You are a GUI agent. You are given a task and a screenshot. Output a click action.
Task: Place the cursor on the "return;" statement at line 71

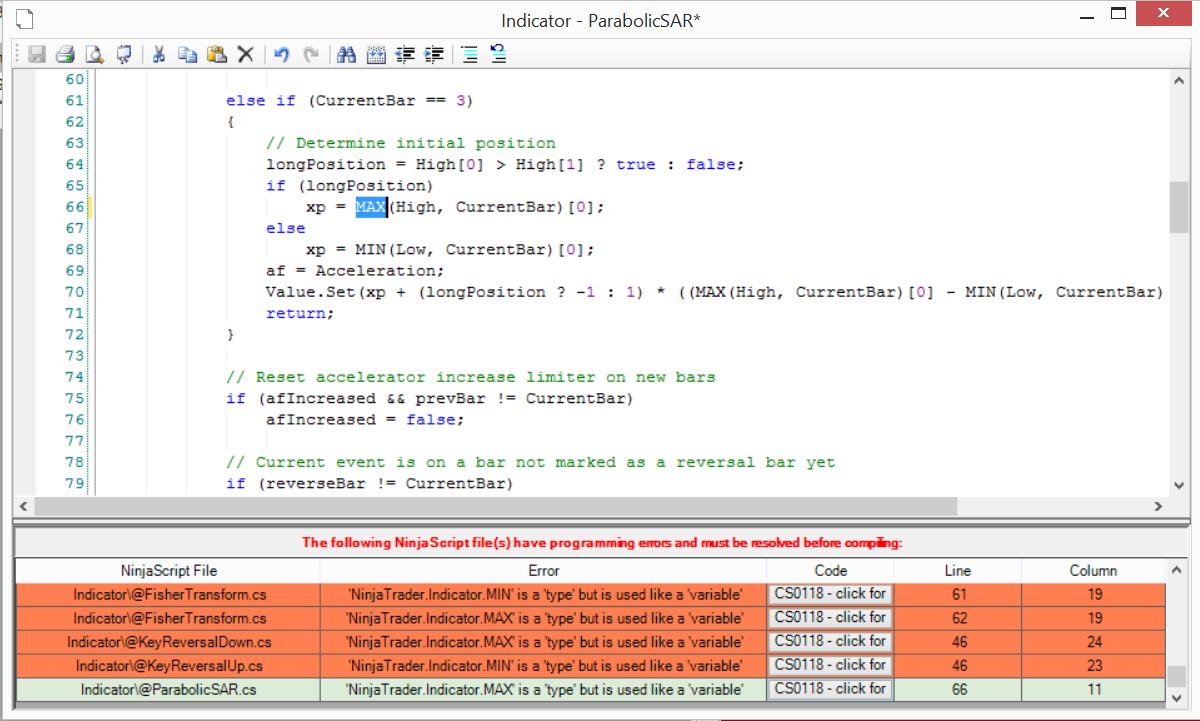[x=299, y=313]
